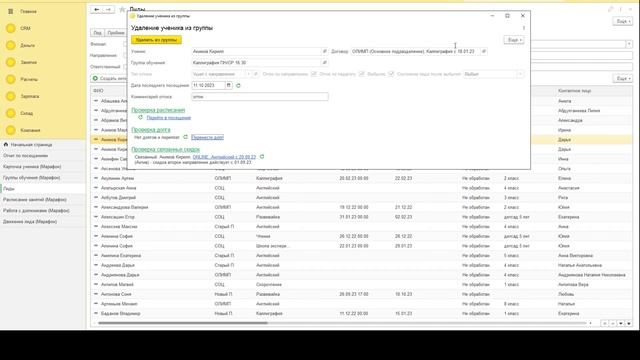Click the ФИО column header

pos(98,91)
